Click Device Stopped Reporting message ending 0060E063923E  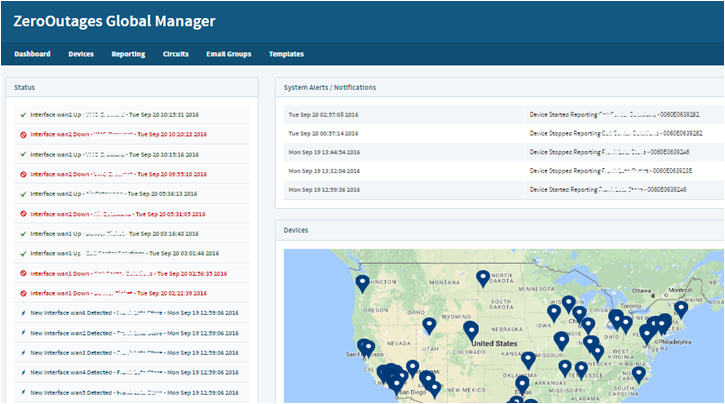coord(611,171)
